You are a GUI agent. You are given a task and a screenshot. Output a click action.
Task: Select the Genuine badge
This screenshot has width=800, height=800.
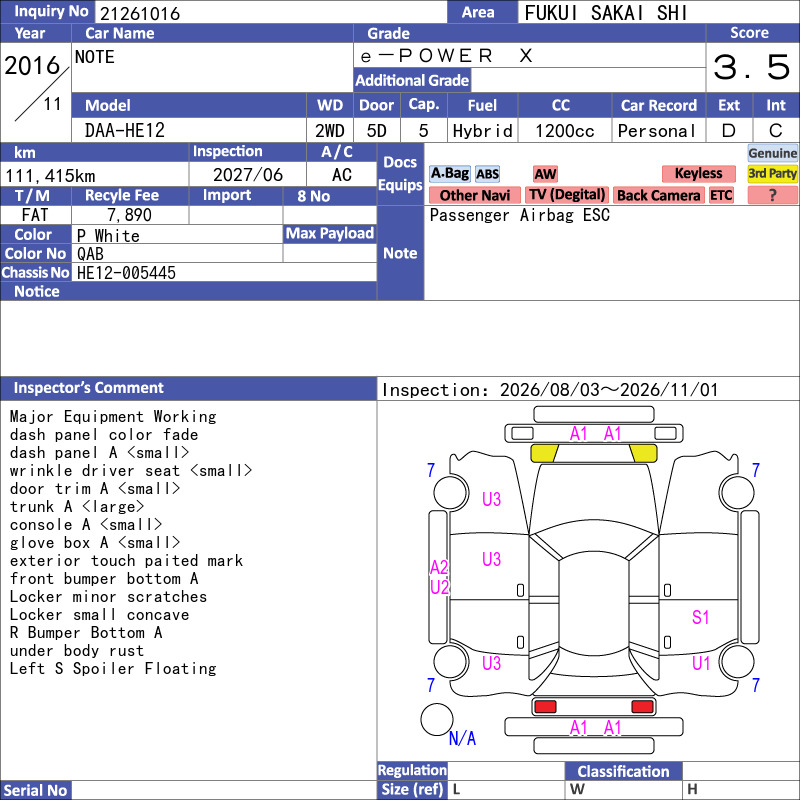tap(772, 153)
